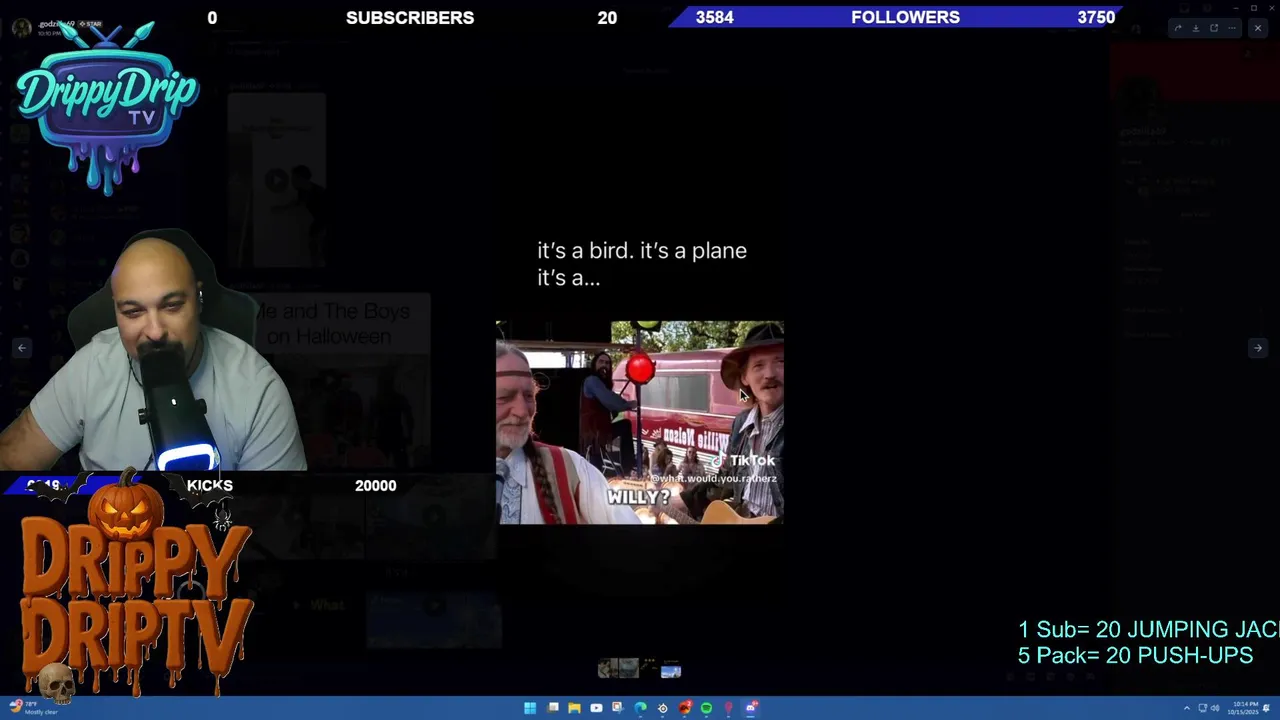This screenshot has height=720, width=1280.
Task: Maximize the Discord window
Action: point(1254,8)
